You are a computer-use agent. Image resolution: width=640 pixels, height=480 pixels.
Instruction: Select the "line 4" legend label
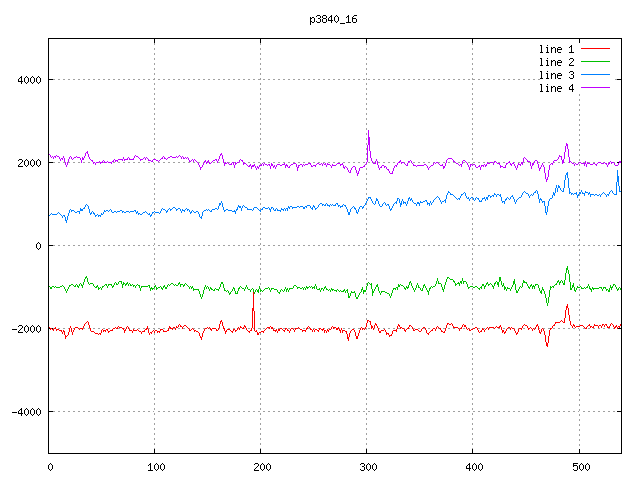(556, 89)
